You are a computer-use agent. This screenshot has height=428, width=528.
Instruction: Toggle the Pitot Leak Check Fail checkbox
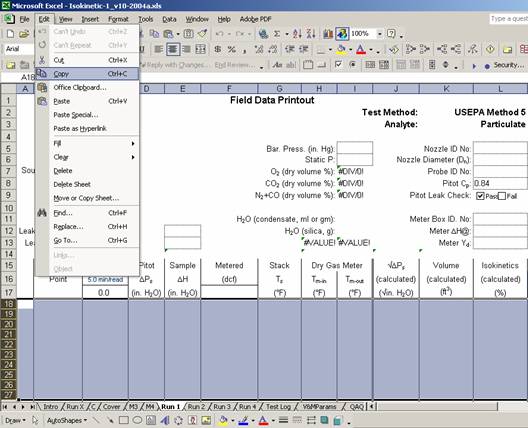(502, 196)
